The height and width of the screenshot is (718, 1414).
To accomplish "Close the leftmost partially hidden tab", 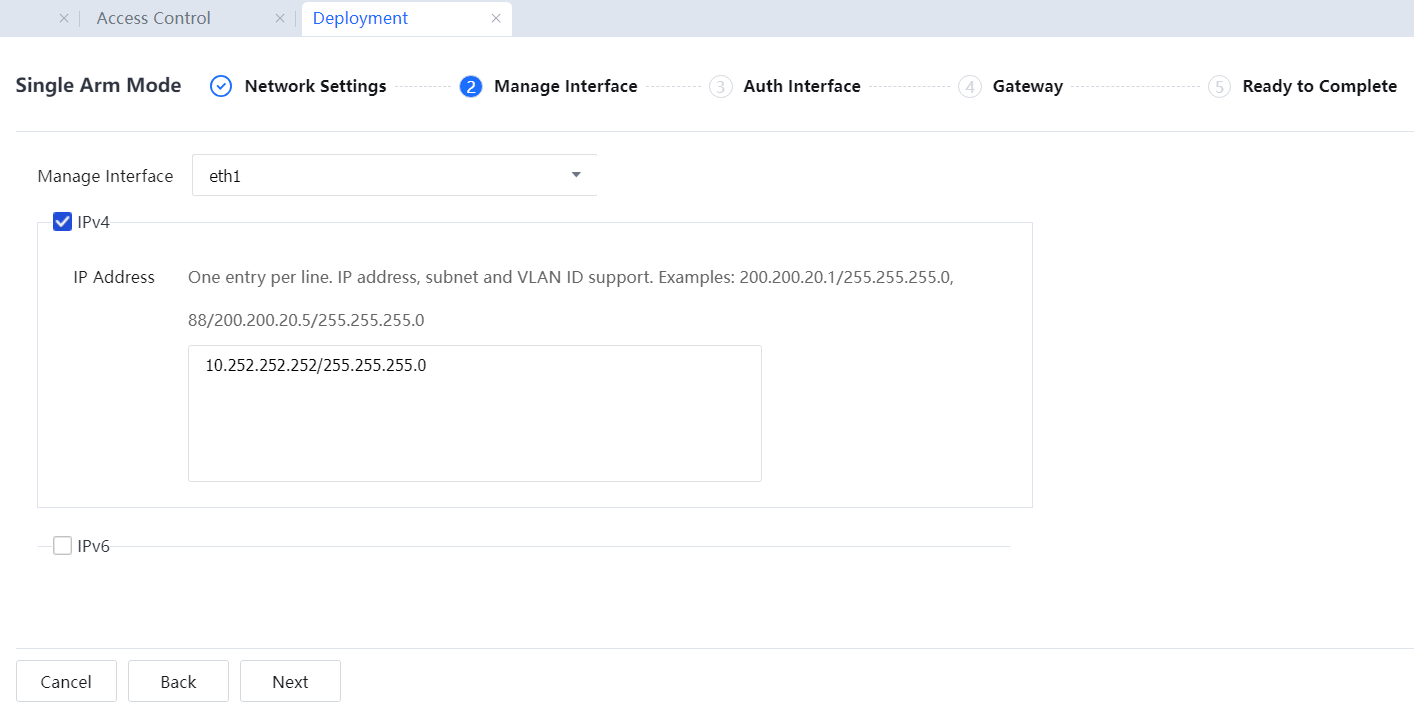I will pos(64,19).
